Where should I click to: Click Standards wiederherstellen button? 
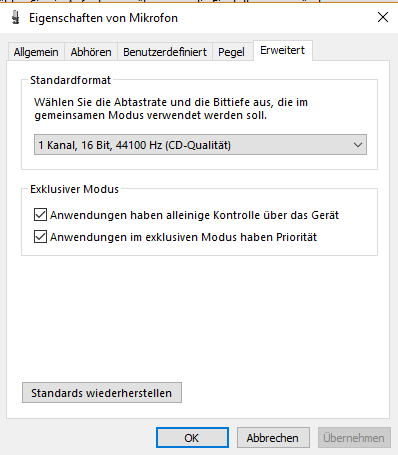(102, 393)
